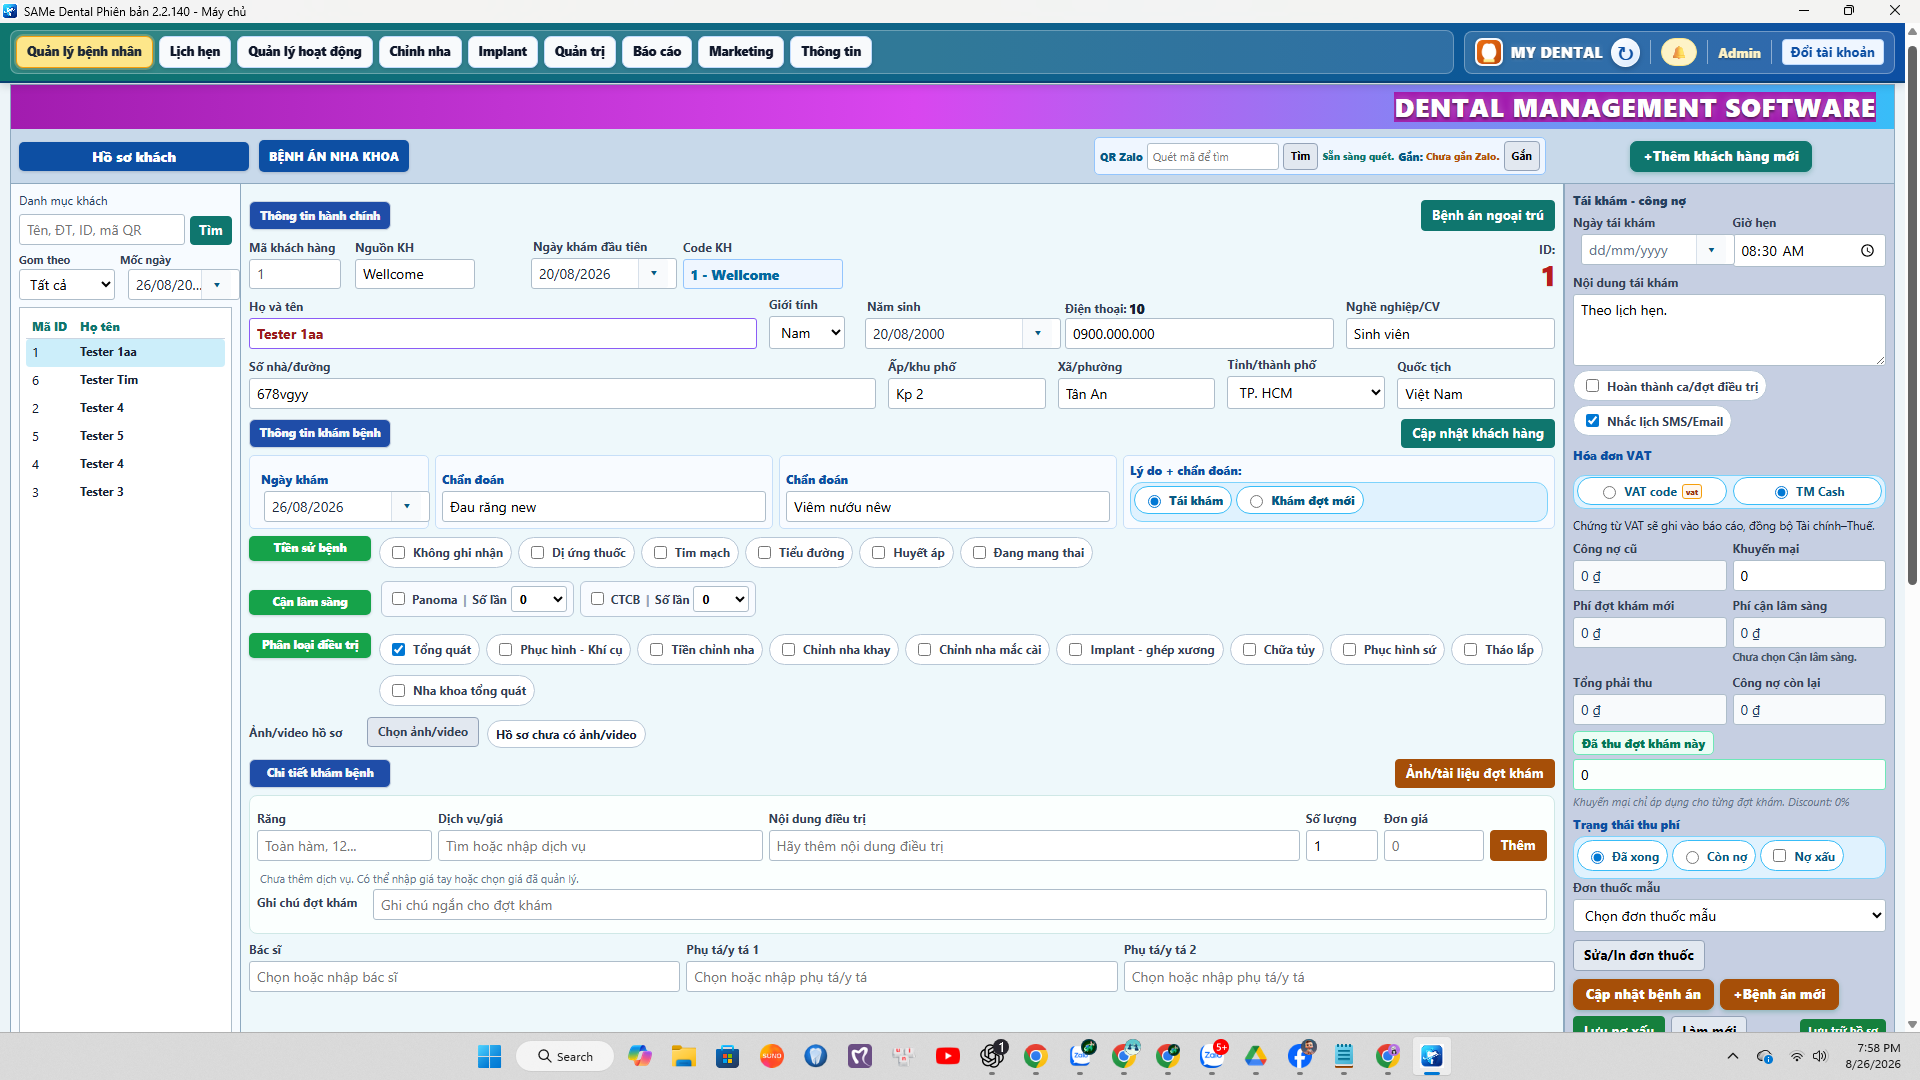Image resolution: width=1920 pixels, height=1080 pixels.
Task: Open the Notepad icon in taskbar
Action: pyautogui.click(x=1344, y=1056)
